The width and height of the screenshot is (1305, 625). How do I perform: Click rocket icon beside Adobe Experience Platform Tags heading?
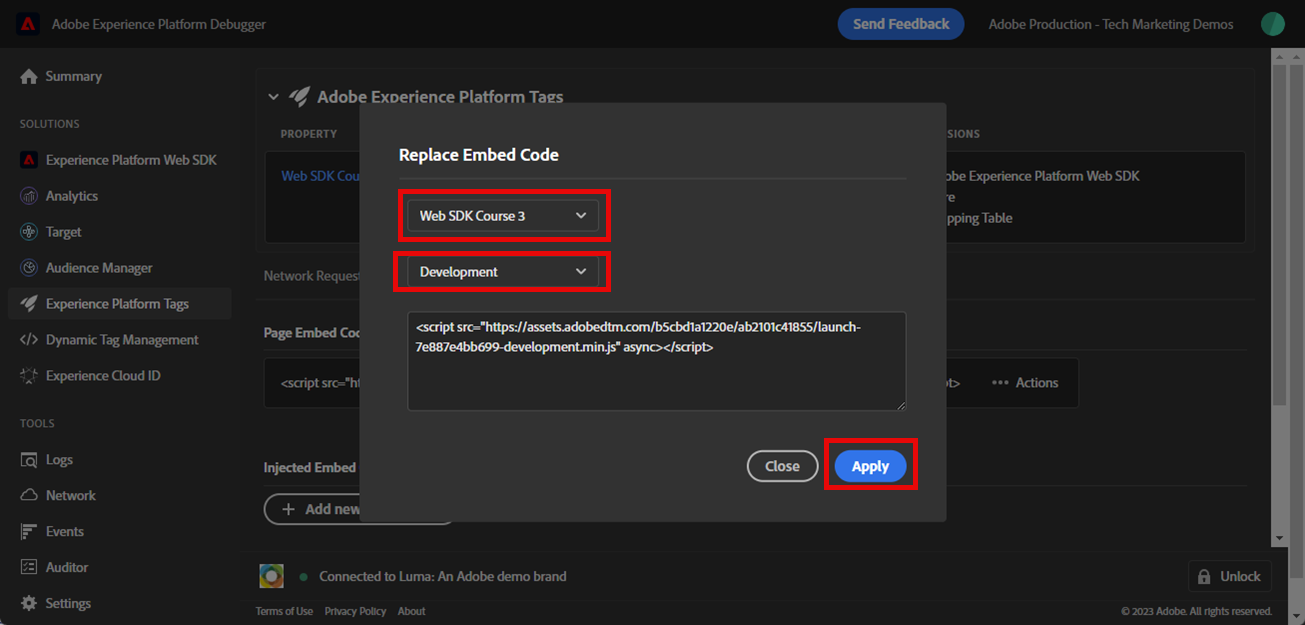[299, 97]
